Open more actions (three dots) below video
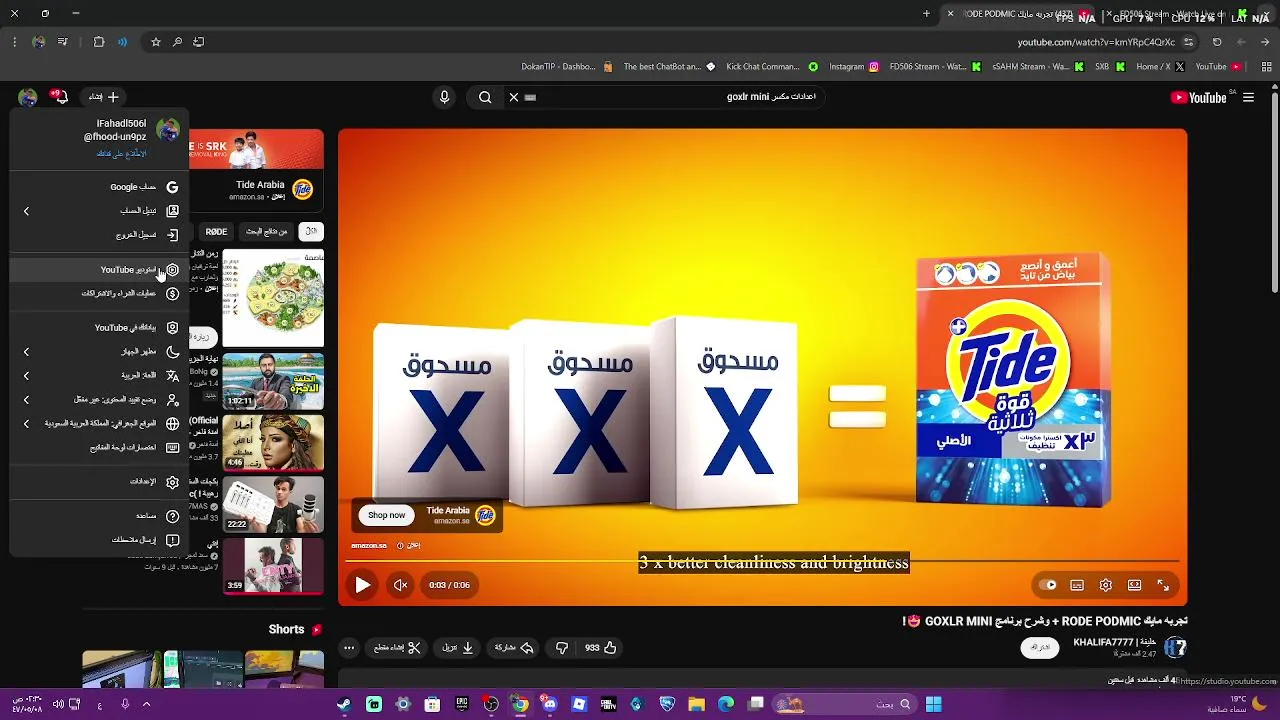 349,648
